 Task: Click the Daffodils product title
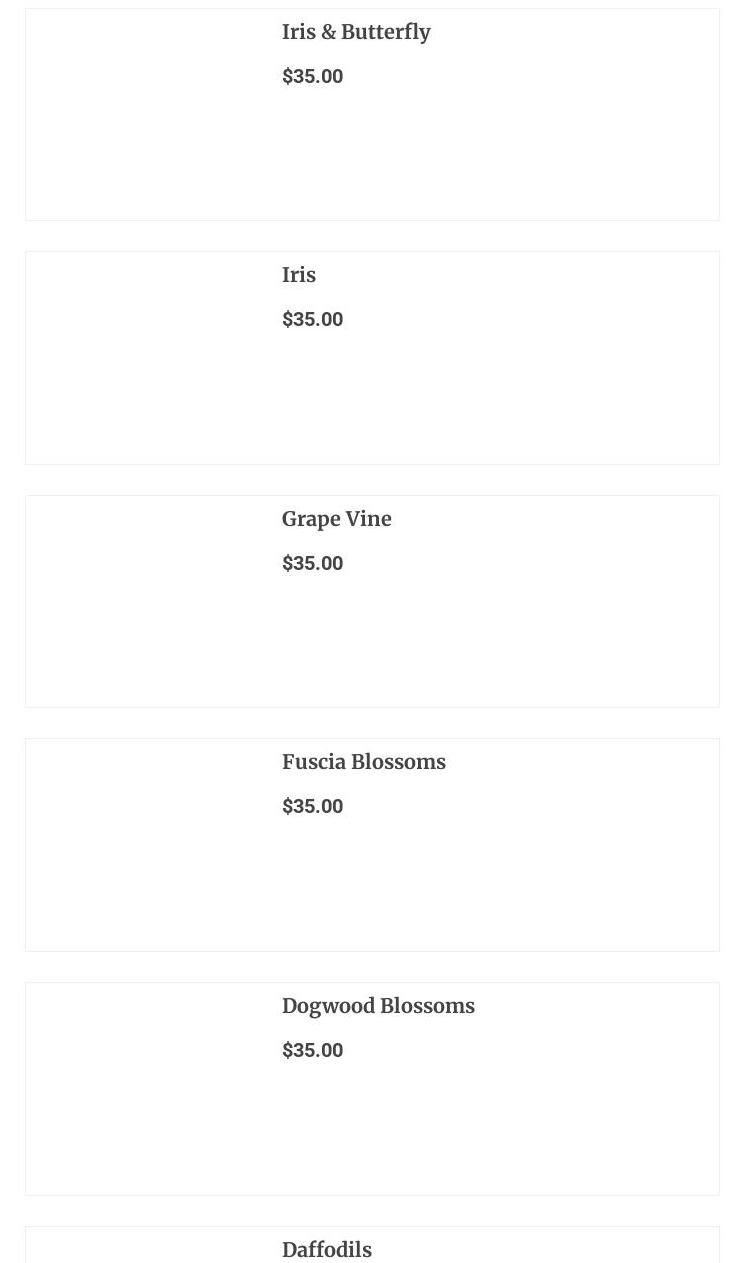pos(326,1250)
